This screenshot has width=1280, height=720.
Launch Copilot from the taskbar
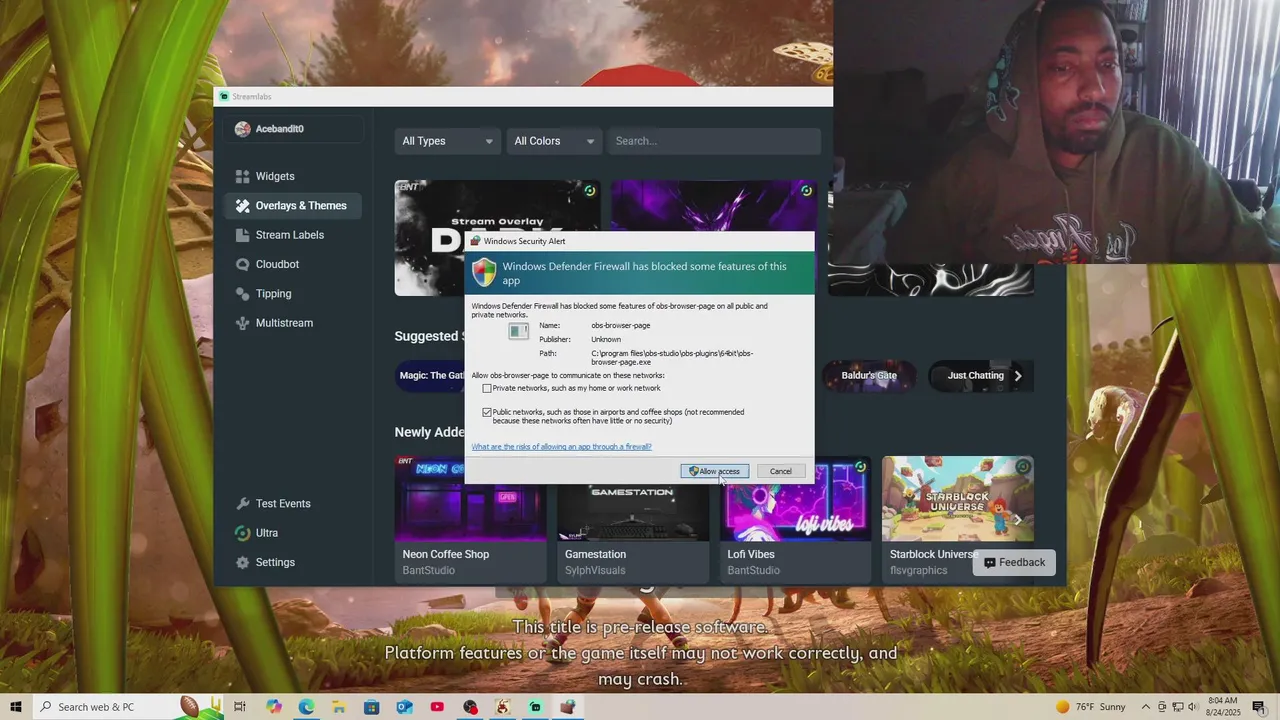tap(274, 707)
